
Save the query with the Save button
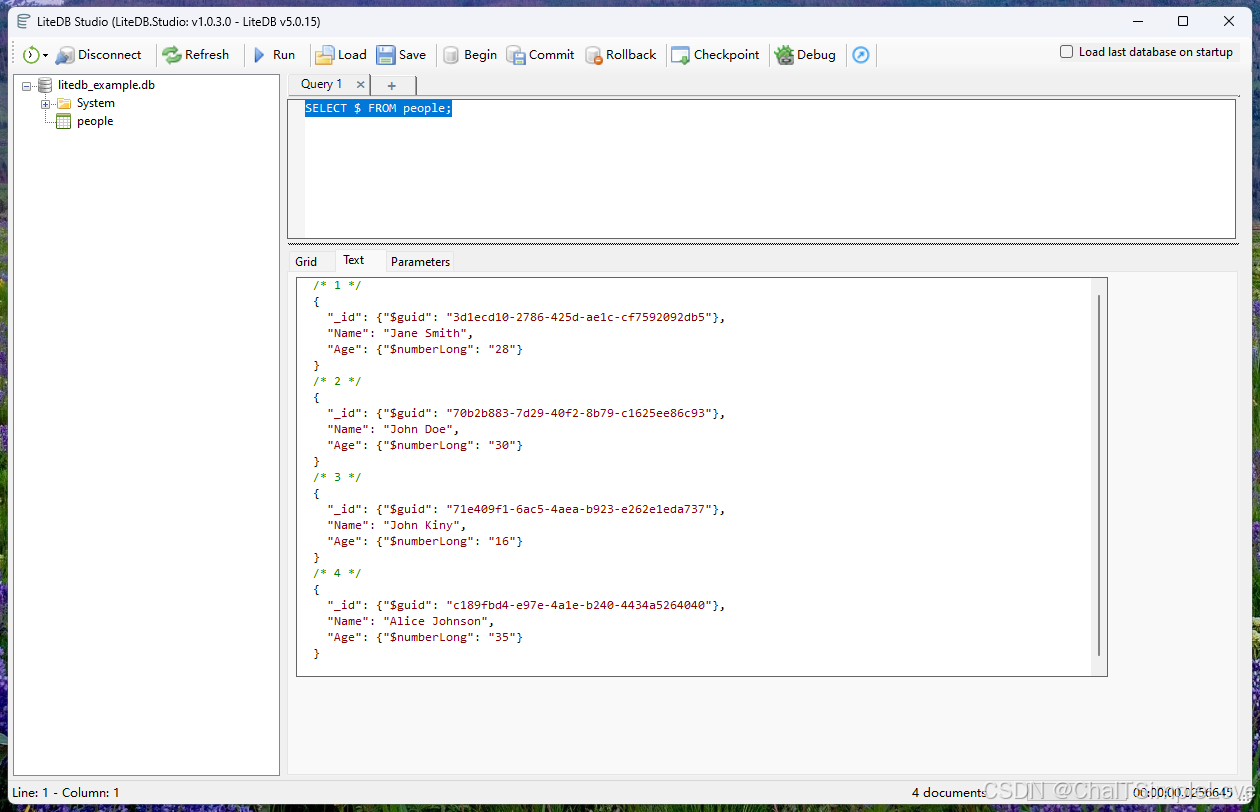tap(401, 55)
